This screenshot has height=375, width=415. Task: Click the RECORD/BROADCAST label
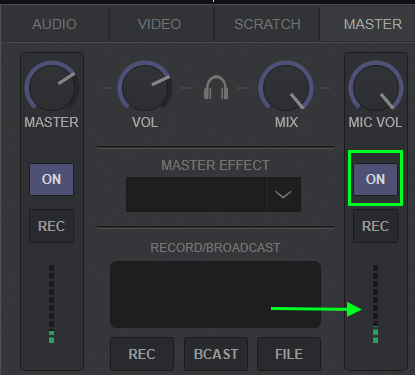[215, 248]
